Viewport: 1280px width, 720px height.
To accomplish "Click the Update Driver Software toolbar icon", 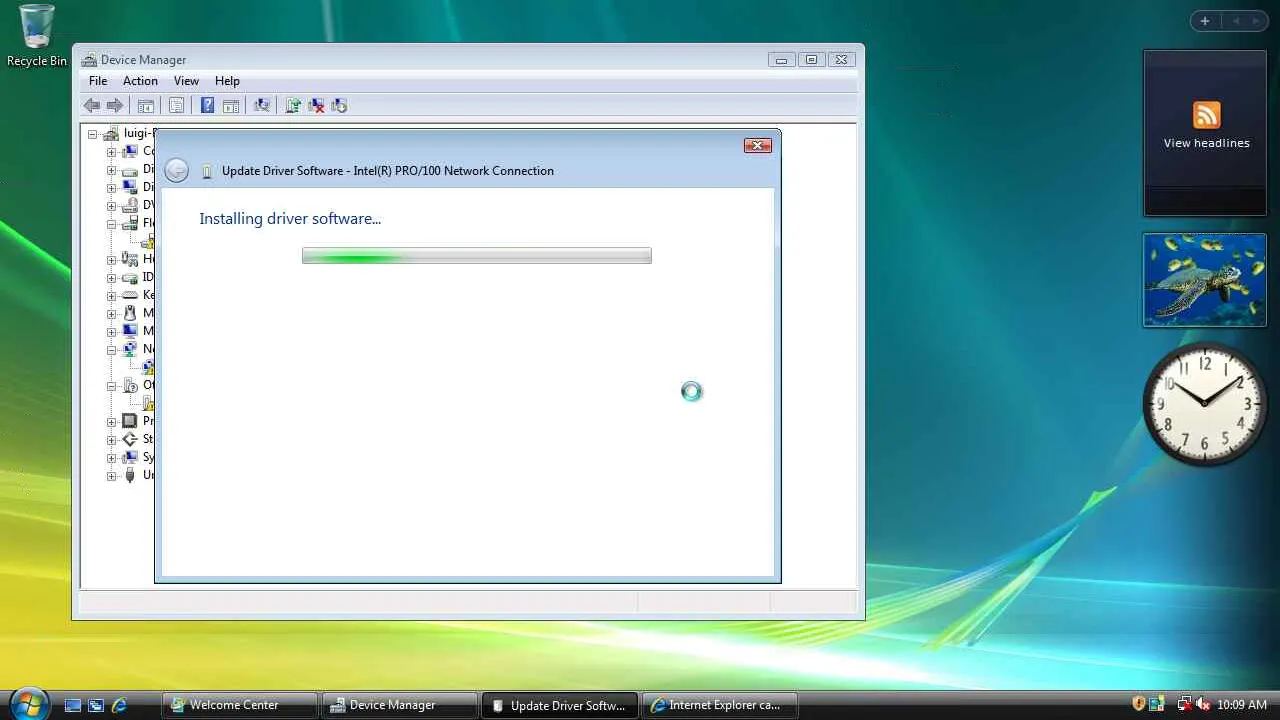I will click(x=293, y=105).
